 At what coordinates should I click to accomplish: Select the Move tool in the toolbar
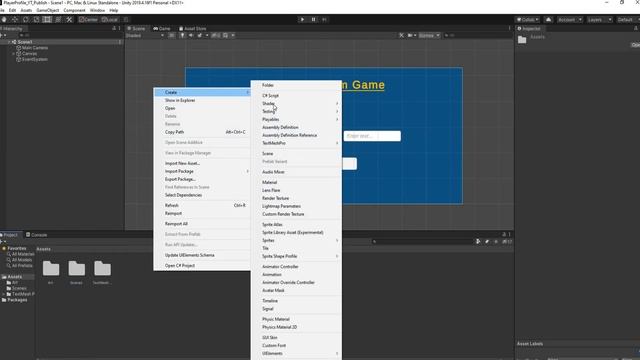click(15, 19)
